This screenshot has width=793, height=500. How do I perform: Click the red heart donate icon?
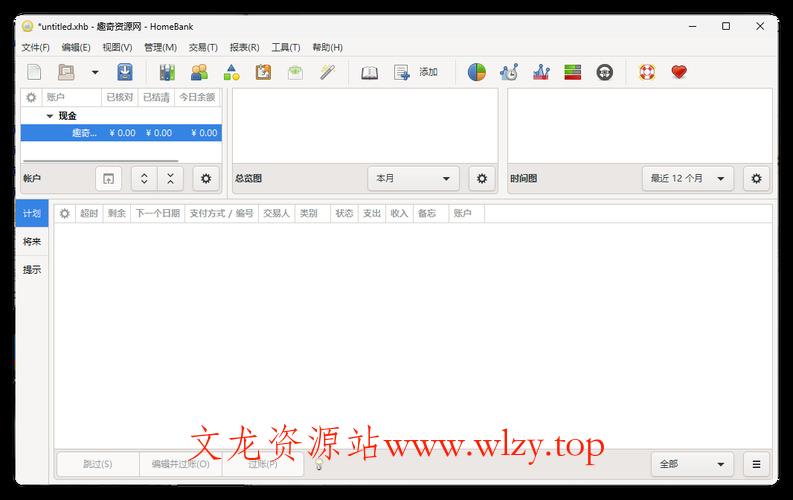pyautogui.click(x=679, y=72)
